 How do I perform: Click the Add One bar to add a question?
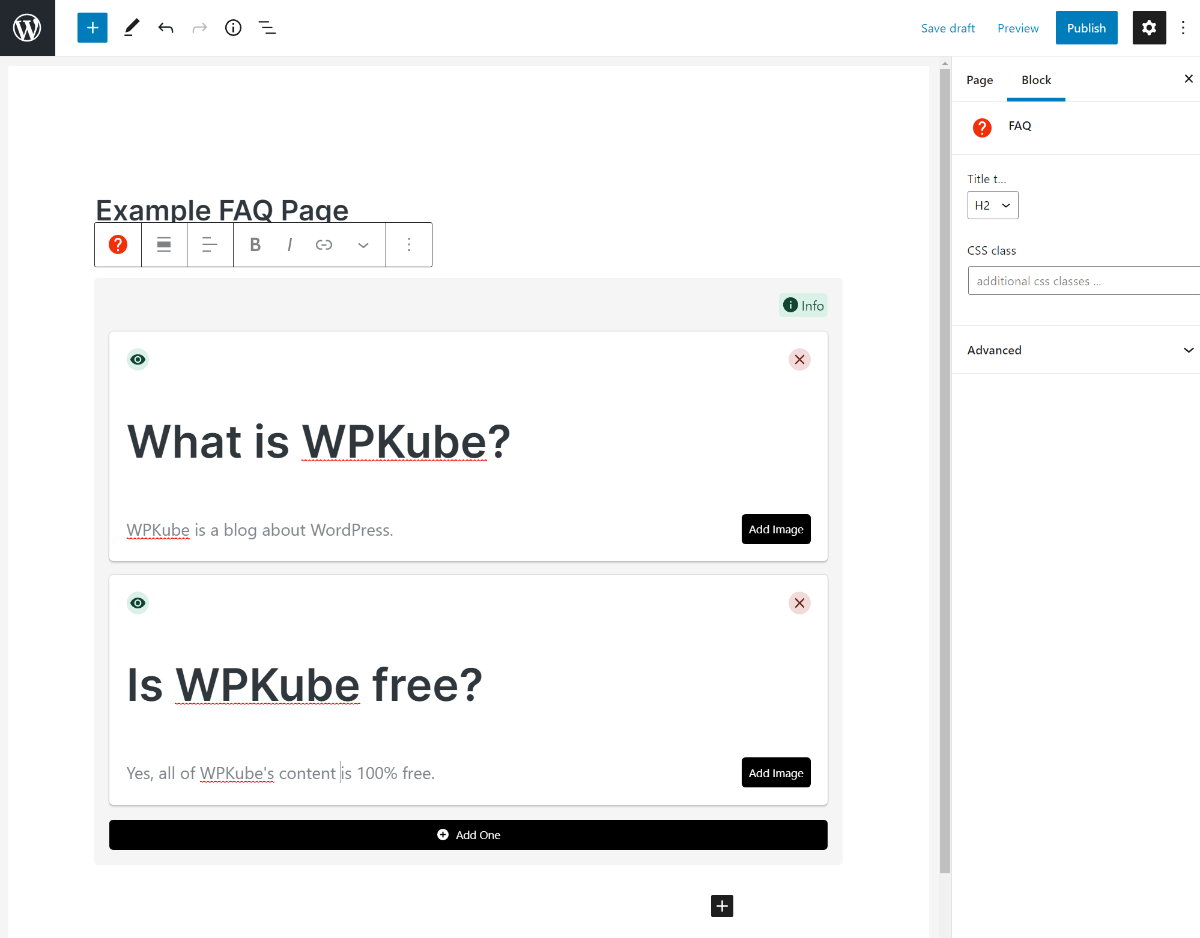click(468, 834)
